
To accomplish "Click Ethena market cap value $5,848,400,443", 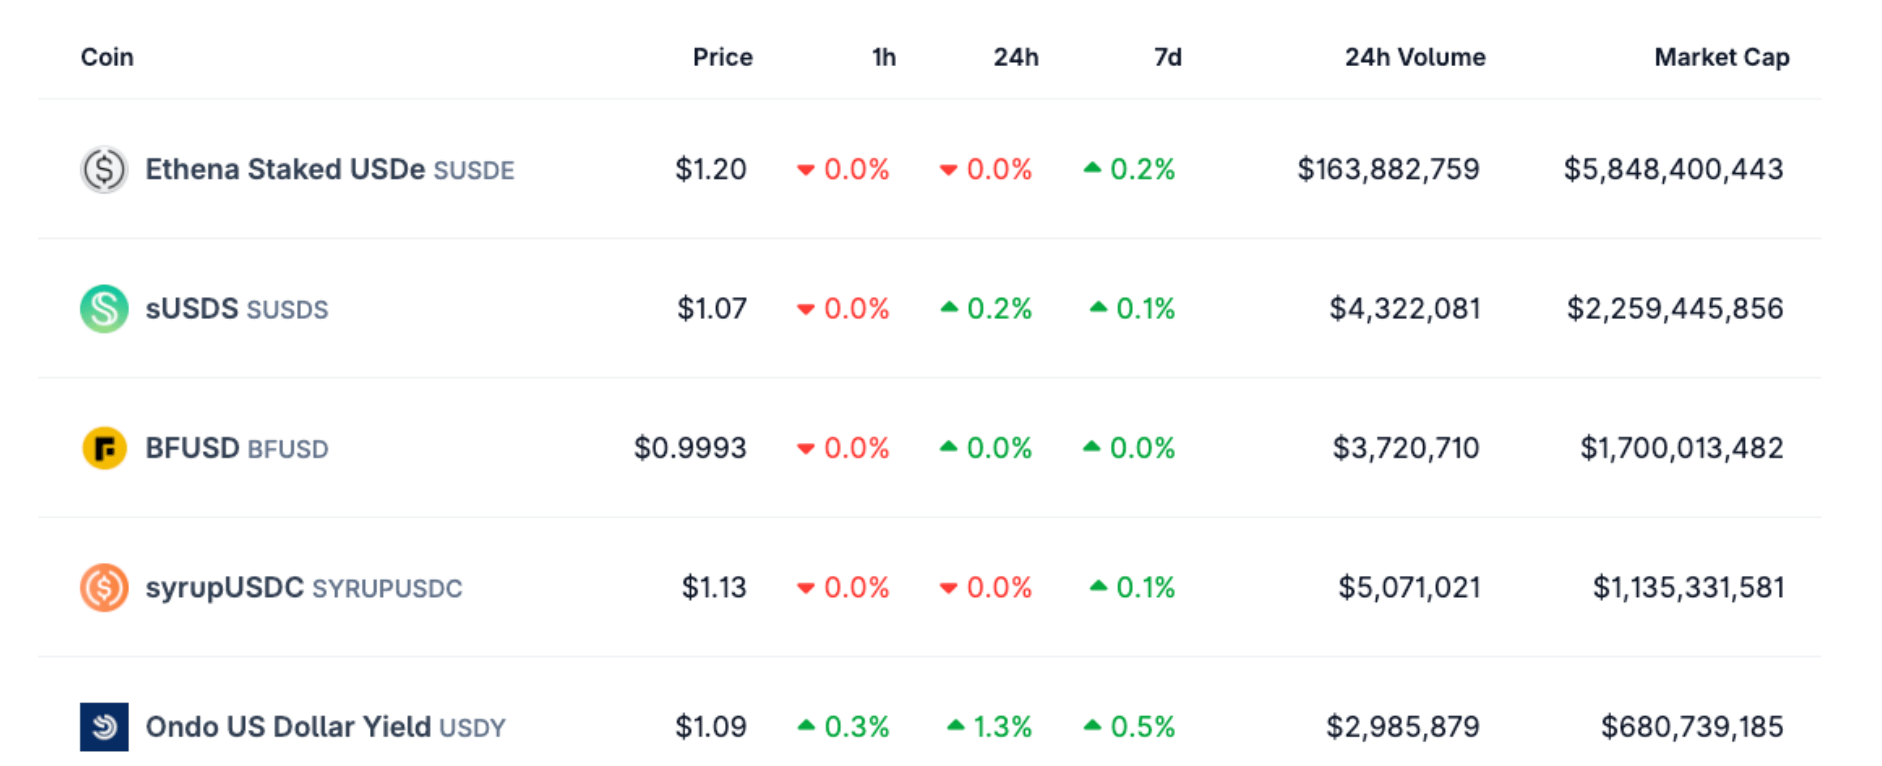I will click(1673, 169).
